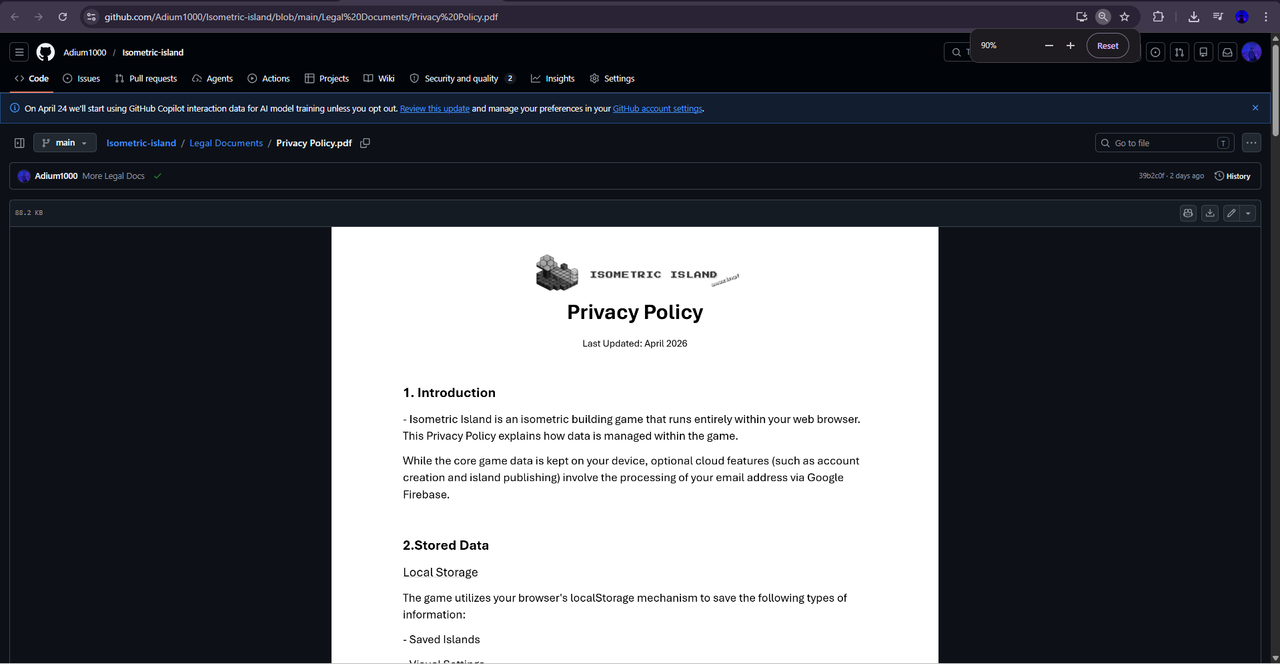Open the Actions tab
Screen dimensions: 1280x664
click(x=269, y=78)
